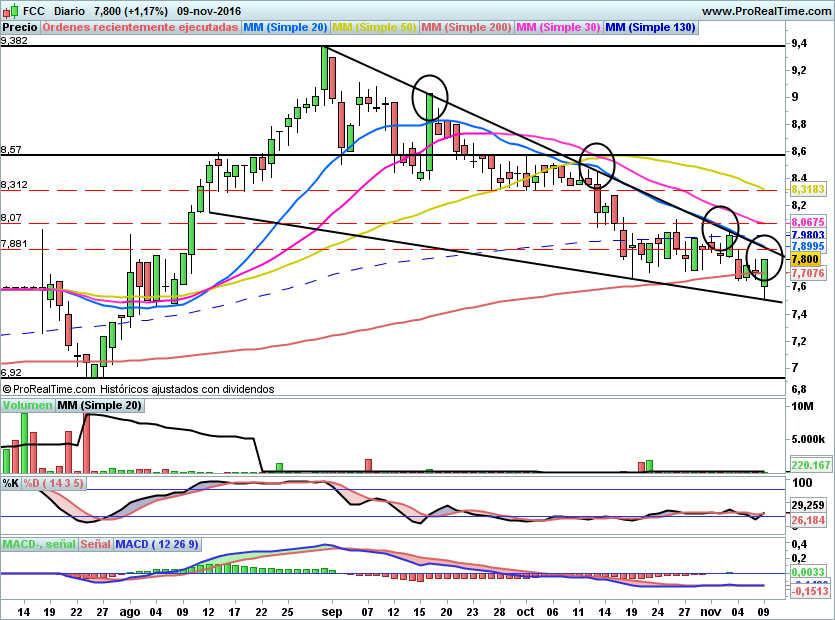
Task: Click the Volumen indicator label
Action: (27, 405)
